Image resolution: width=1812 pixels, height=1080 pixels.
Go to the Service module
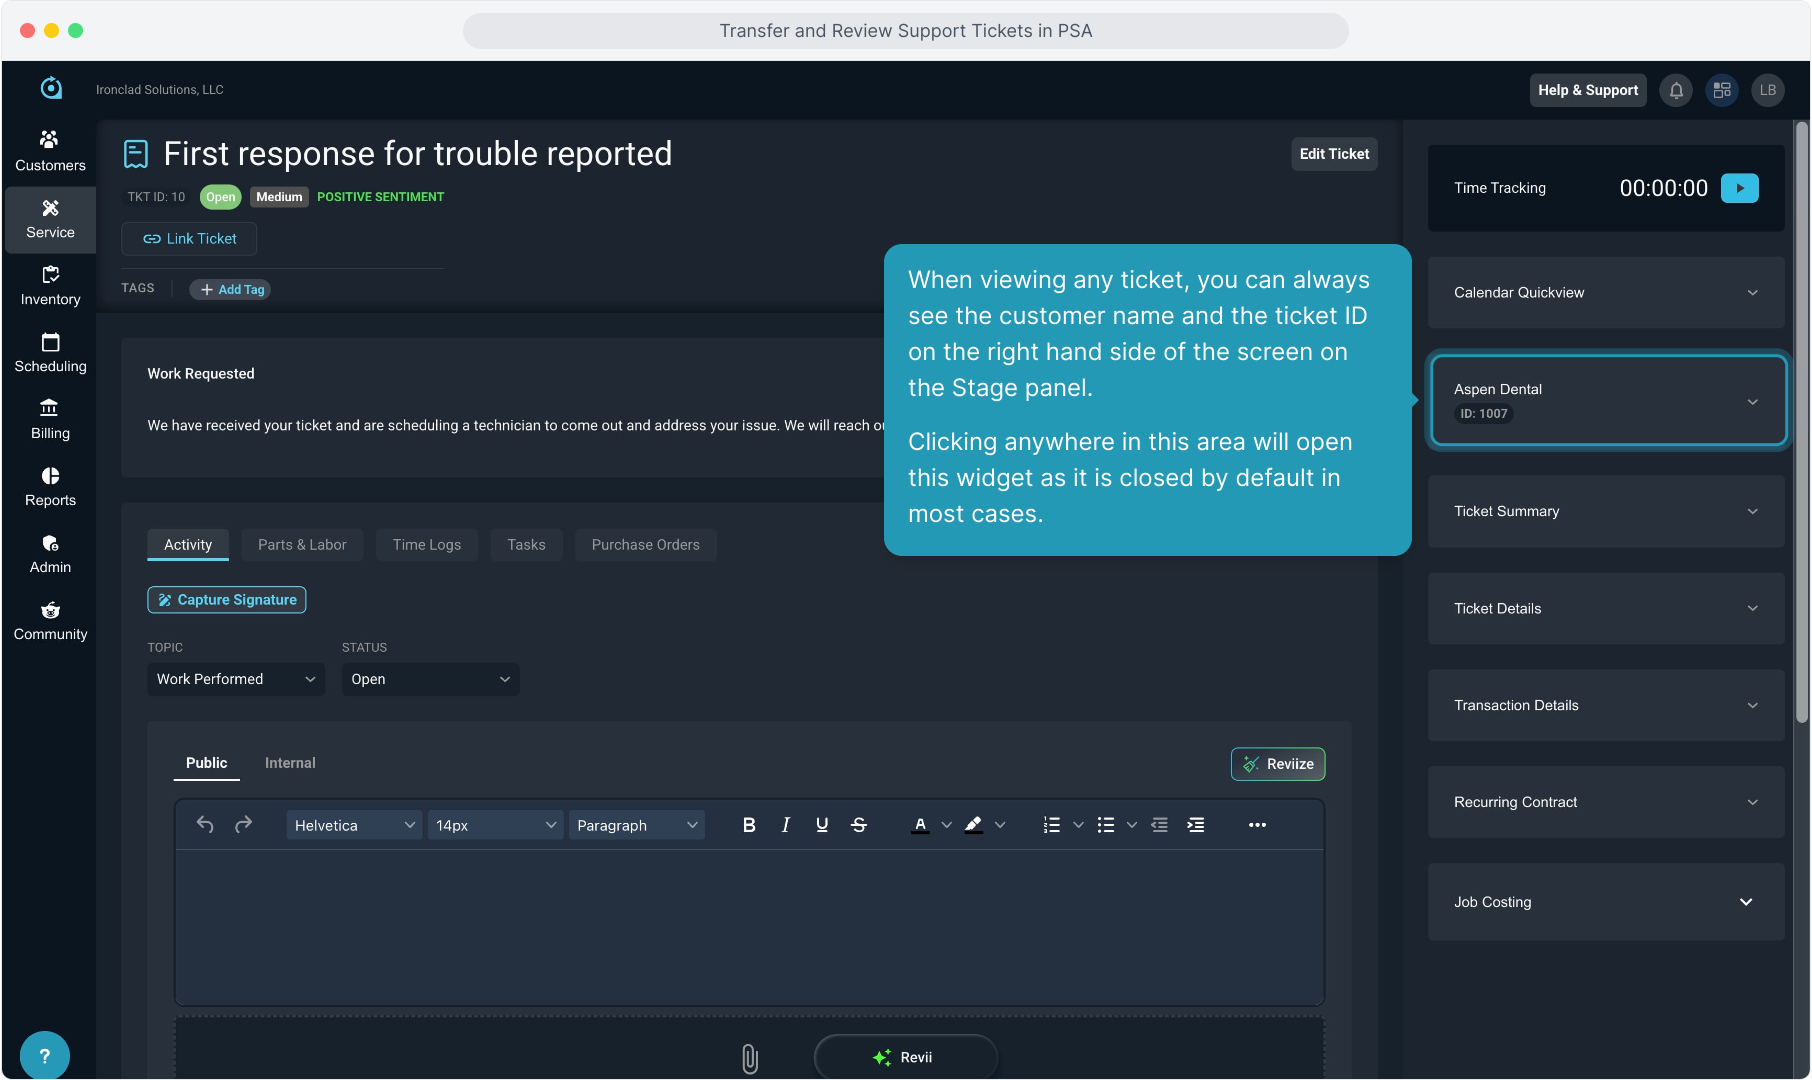click(50, 219)
